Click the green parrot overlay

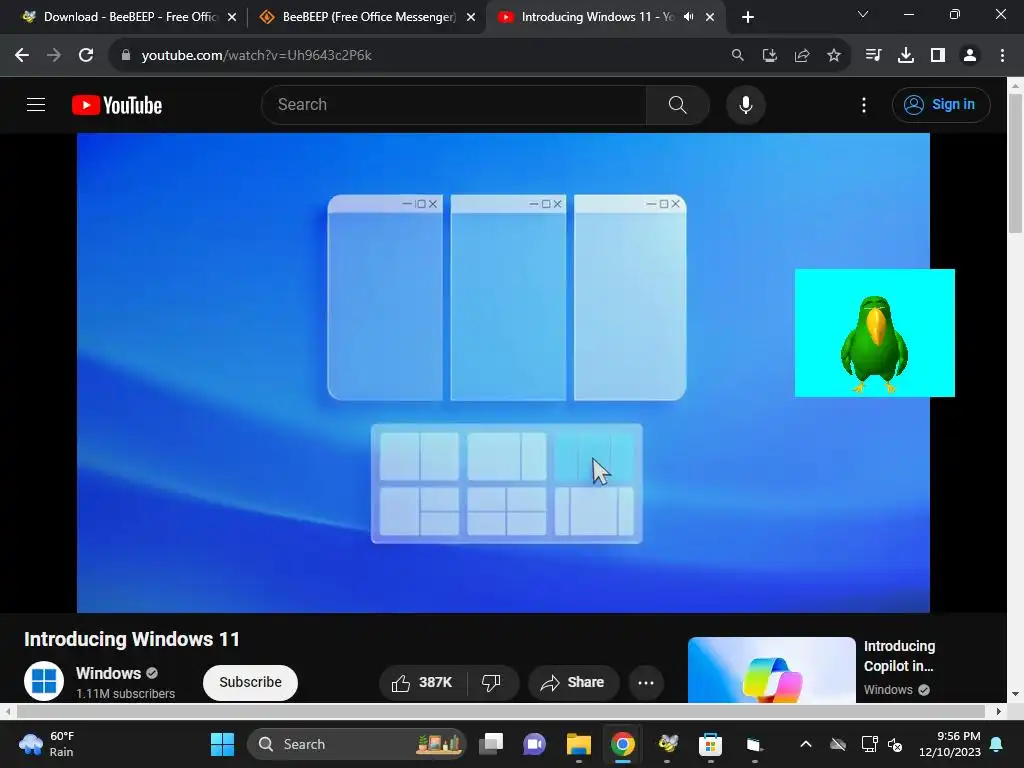point(874,333)
